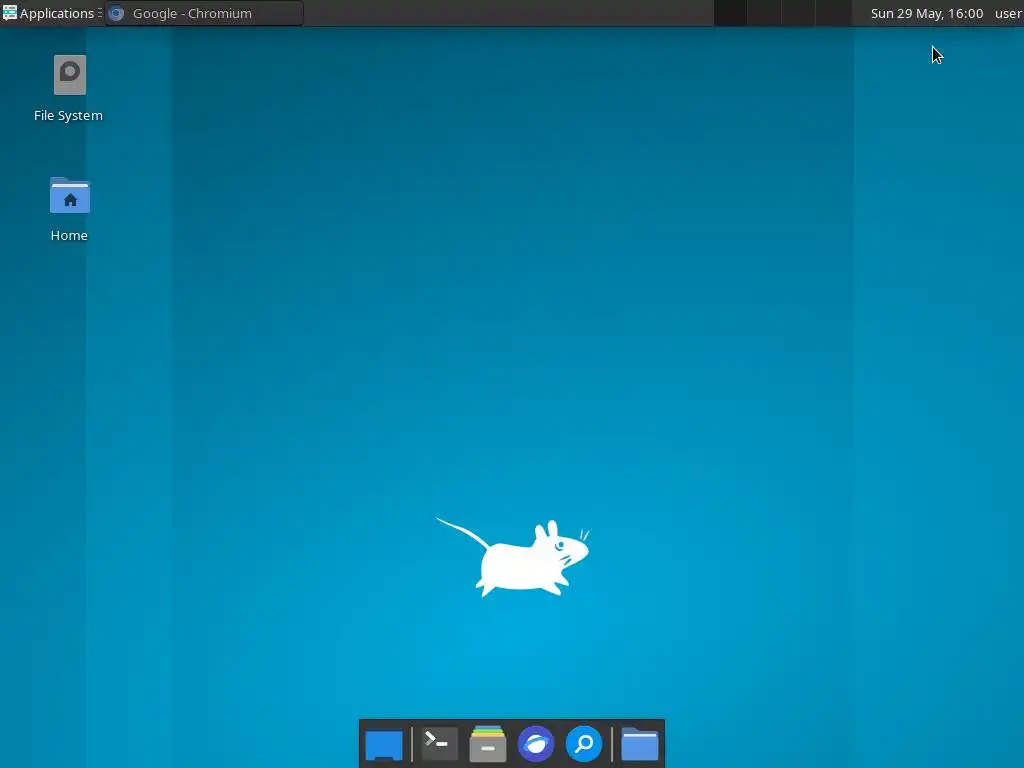Open the File Manager drawer dock icon
Image resolution: width=1024 pixels, height=768 pixels.
point(488,744)
